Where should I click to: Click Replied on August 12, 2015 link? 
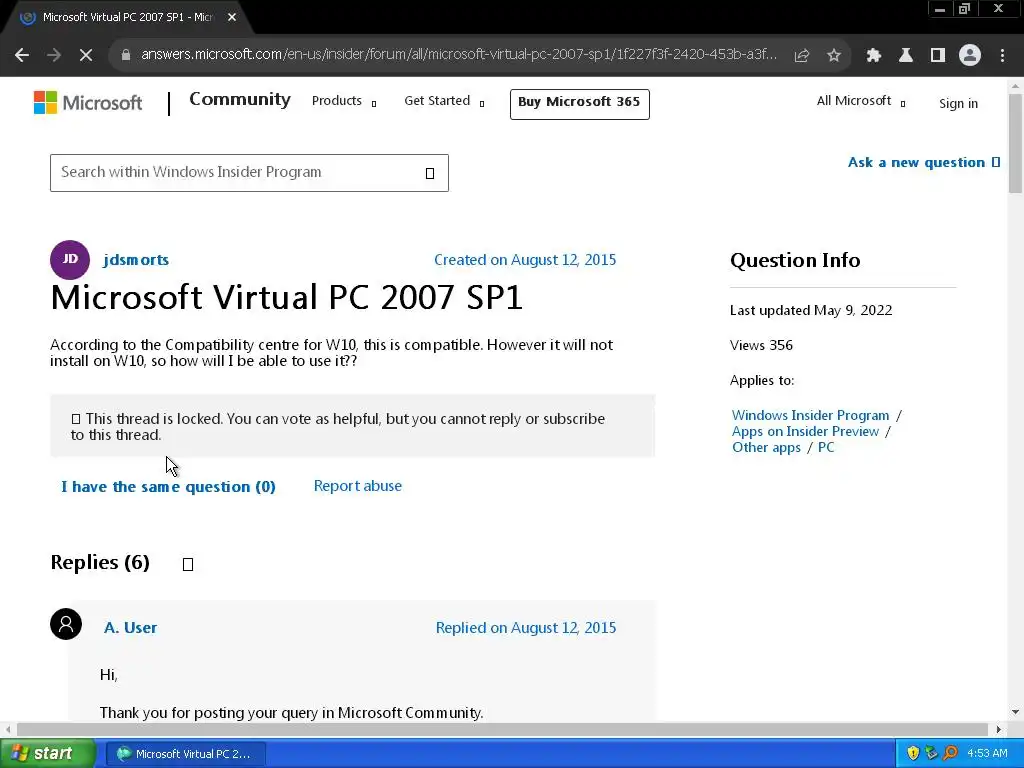click(x=526, y=628)
